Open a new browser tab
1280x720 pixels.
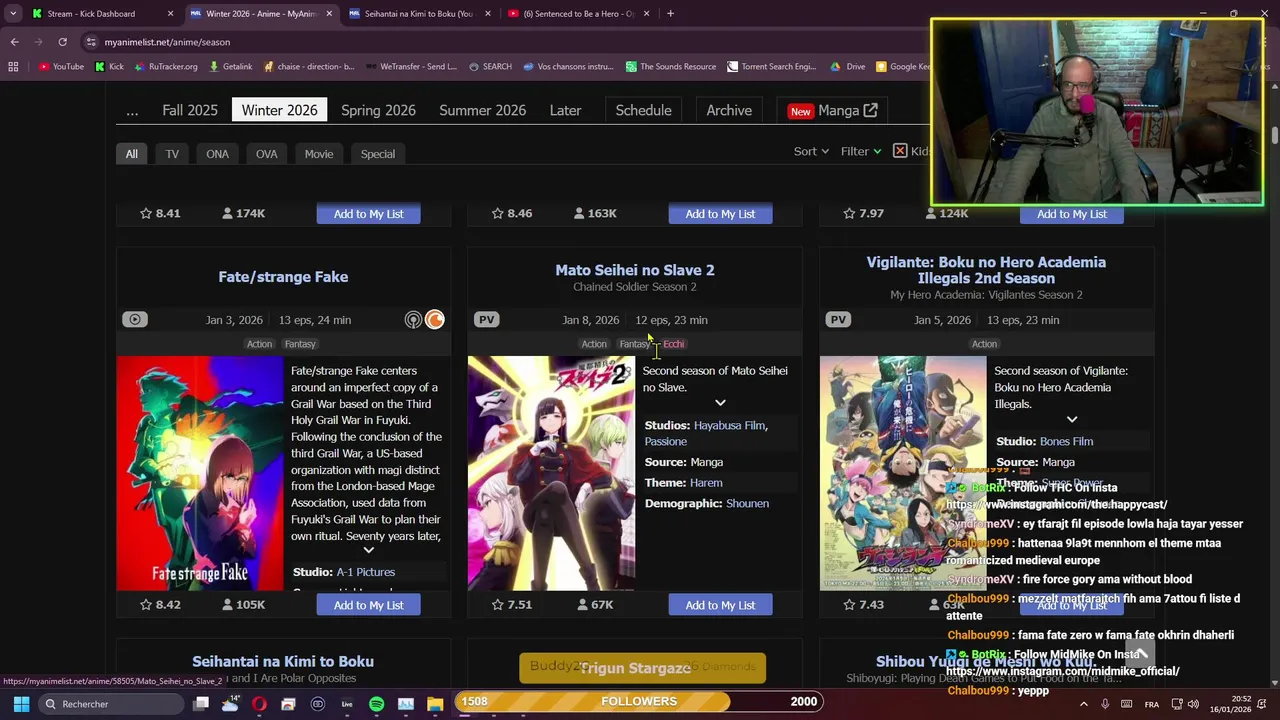pos(670,14)
